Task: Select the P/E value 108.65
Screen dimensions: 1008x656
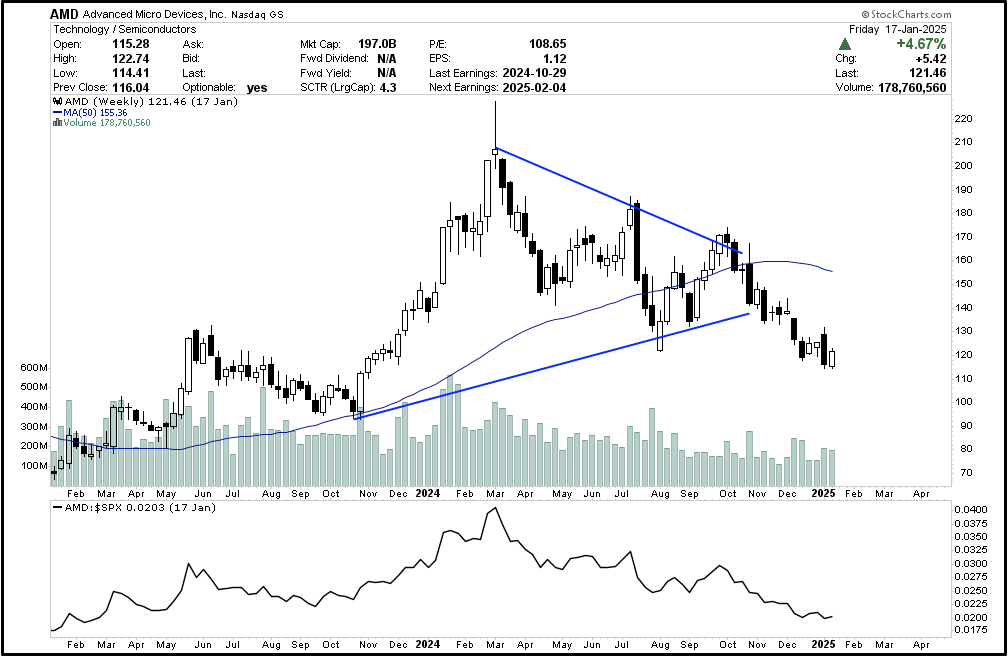Action: click(x=547, y=44)
